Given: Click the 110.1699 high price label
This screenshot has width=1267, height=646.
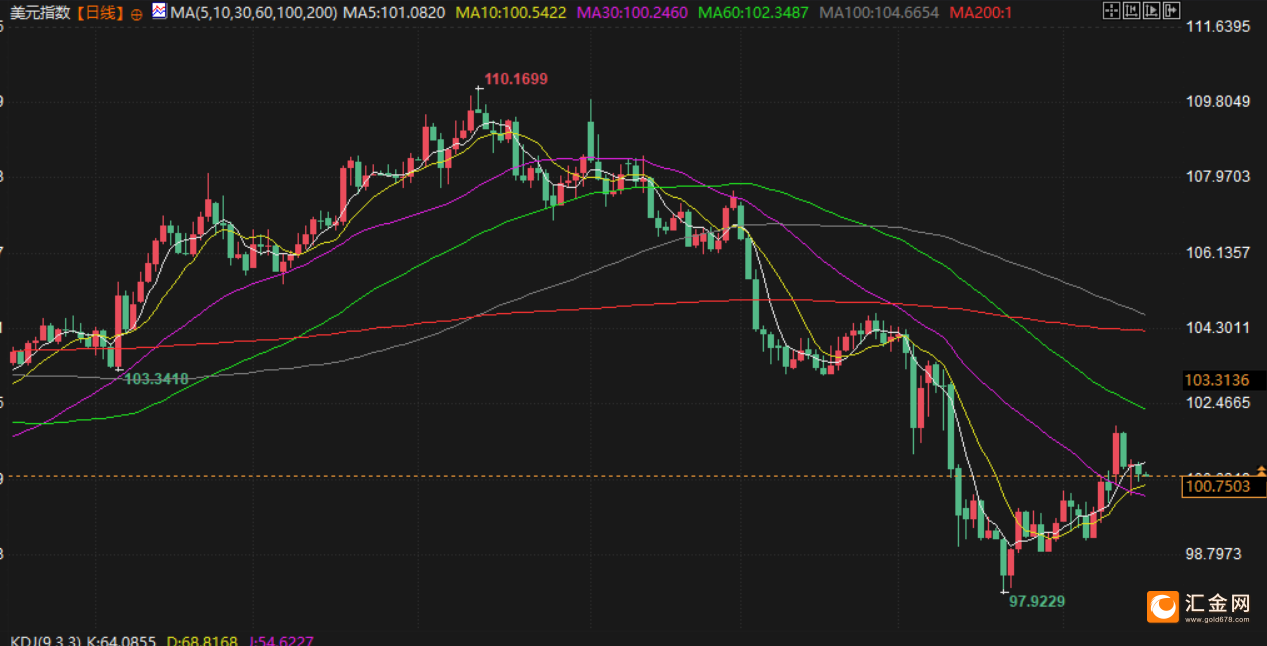Looking at the screenshot, I should (x=516, y=79).
